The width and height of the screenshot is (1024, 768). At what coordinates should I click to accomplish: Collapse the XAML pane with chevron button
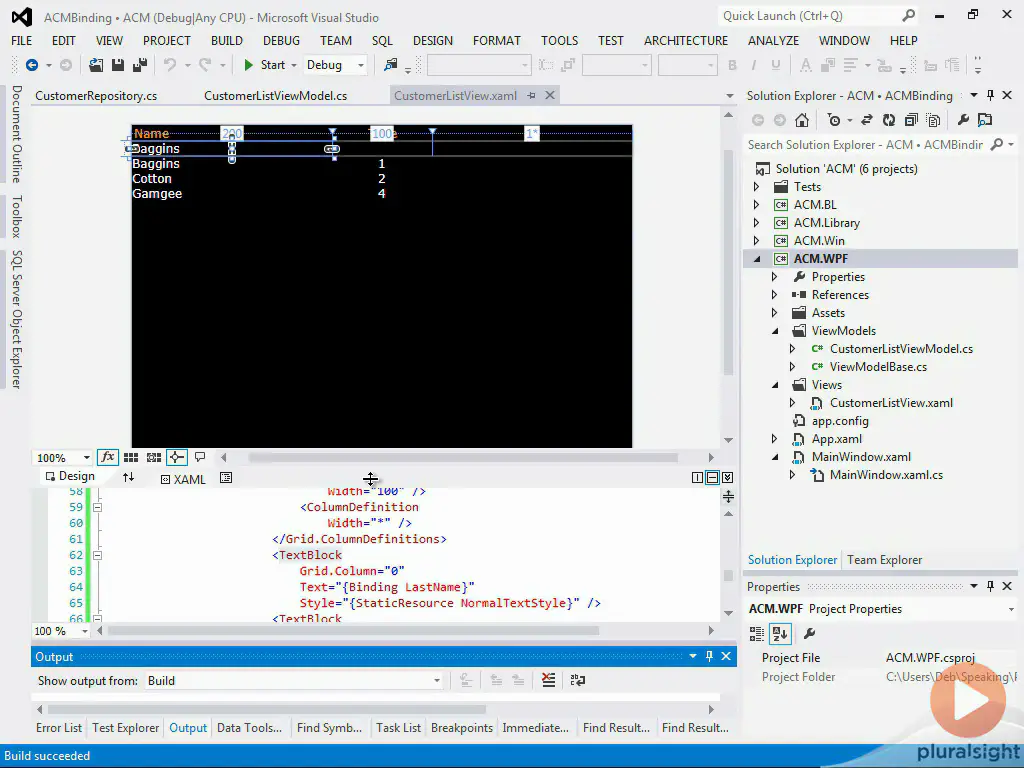click(x=728, y=478)
